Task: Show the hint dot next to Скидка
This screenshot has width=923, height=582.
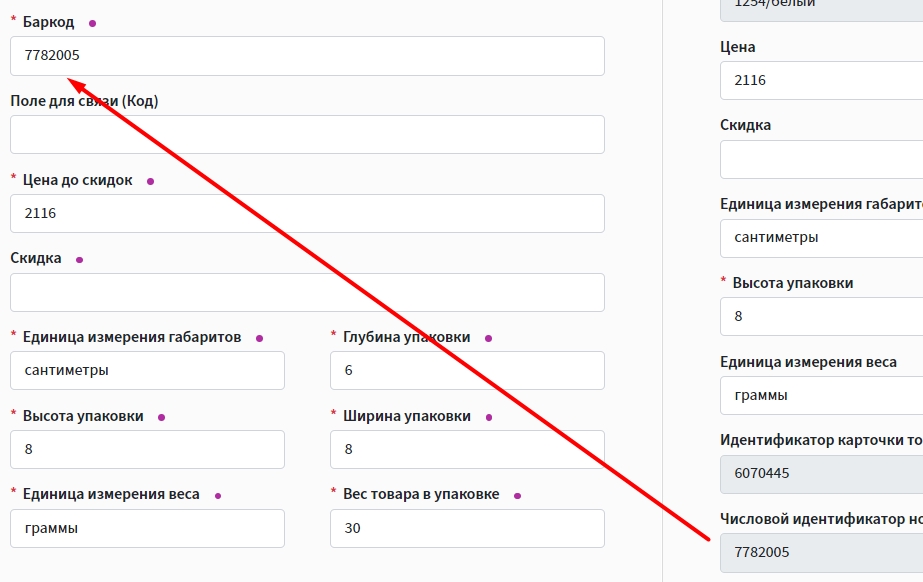Action: [80, 260]
